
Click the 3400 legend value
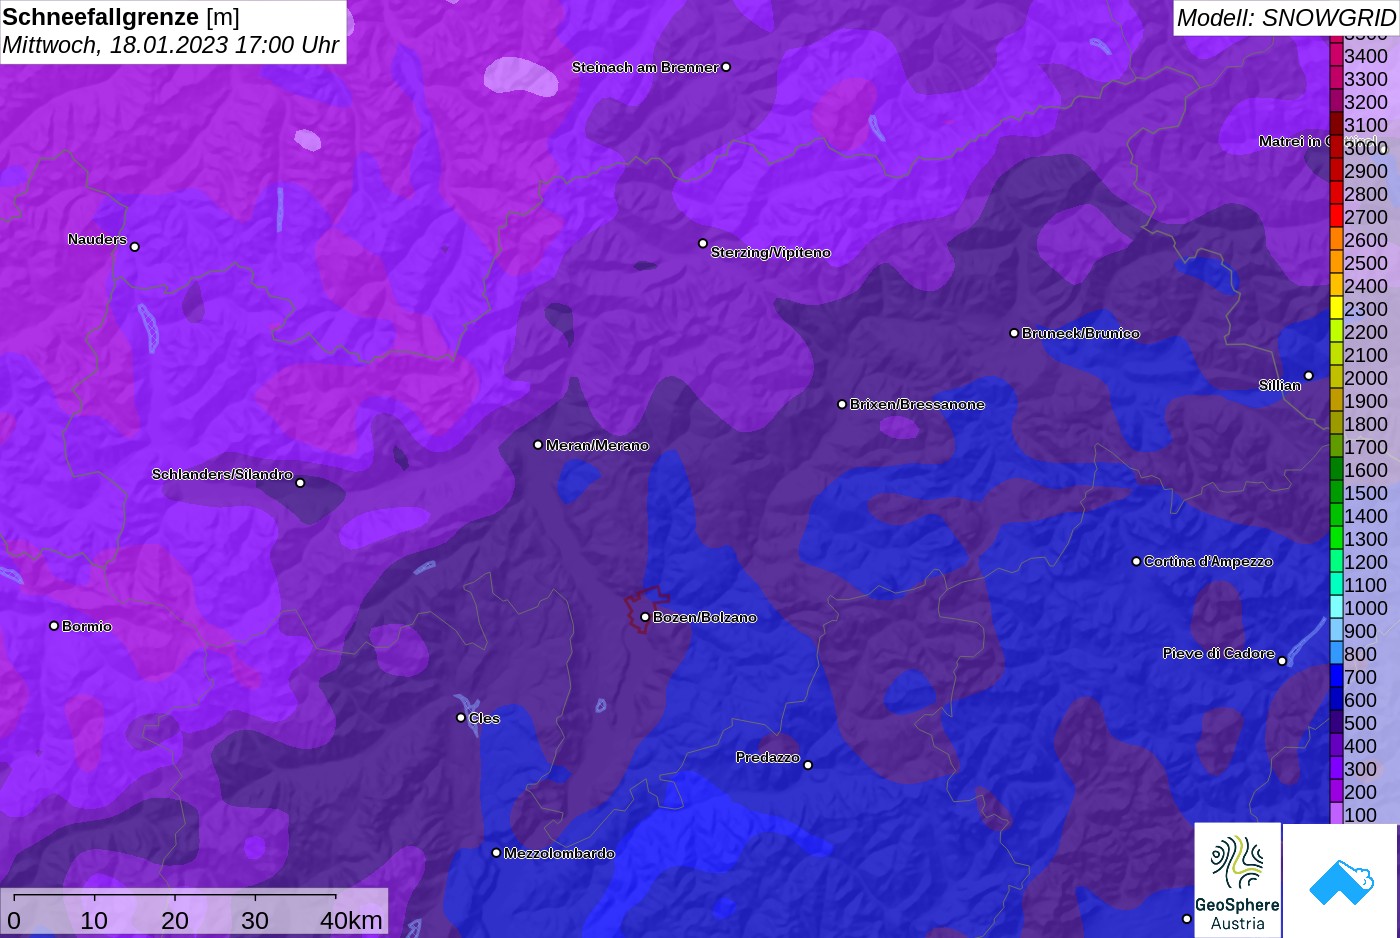[x=1366, y=56]
